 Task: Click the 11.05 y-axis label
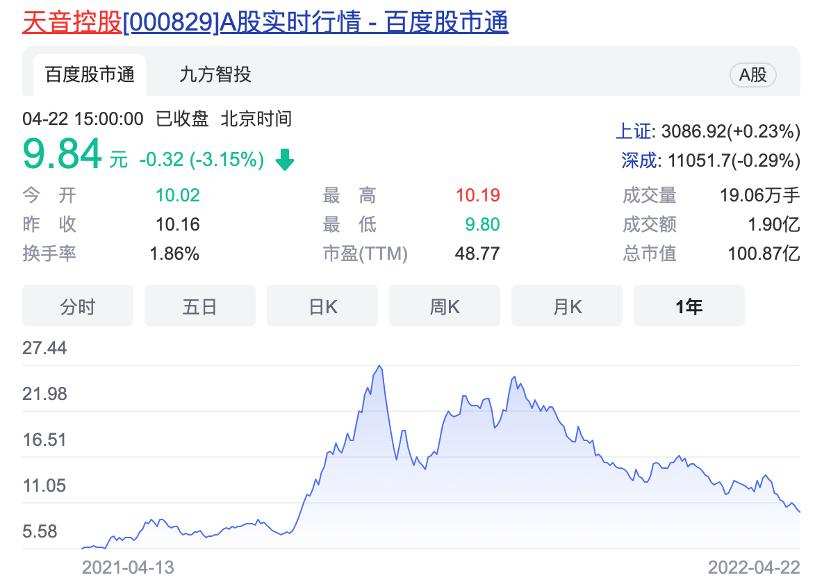tap(45, 485)
